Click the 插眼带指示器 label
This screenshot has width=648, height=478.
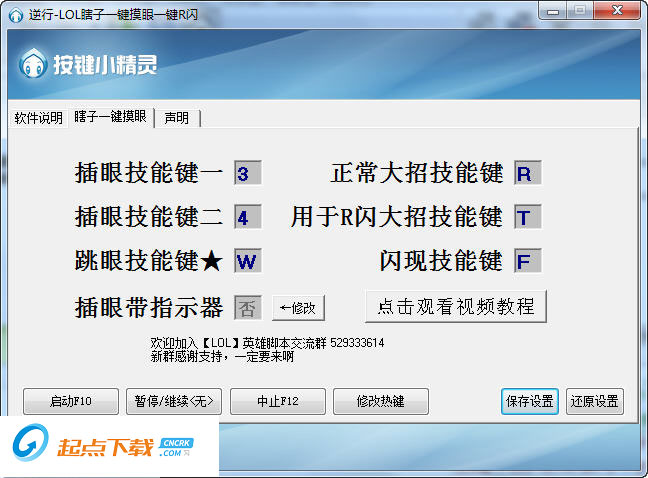[149, 307]
